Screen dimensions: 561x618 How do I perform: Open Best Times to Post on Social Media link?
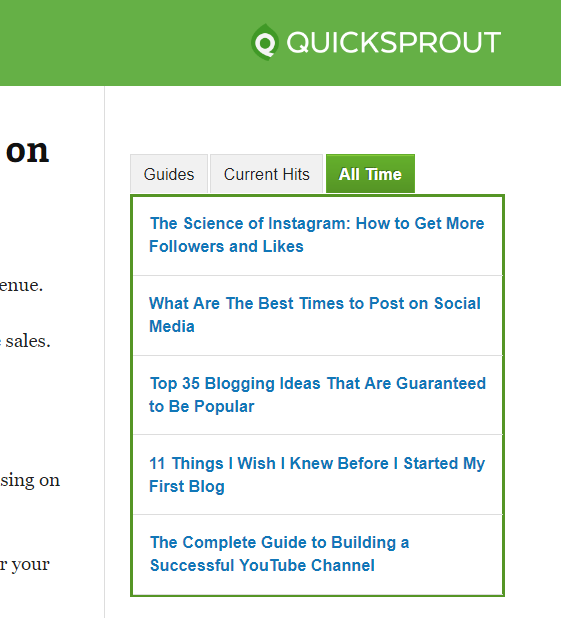pyautogui.click(x=315, y=315)
